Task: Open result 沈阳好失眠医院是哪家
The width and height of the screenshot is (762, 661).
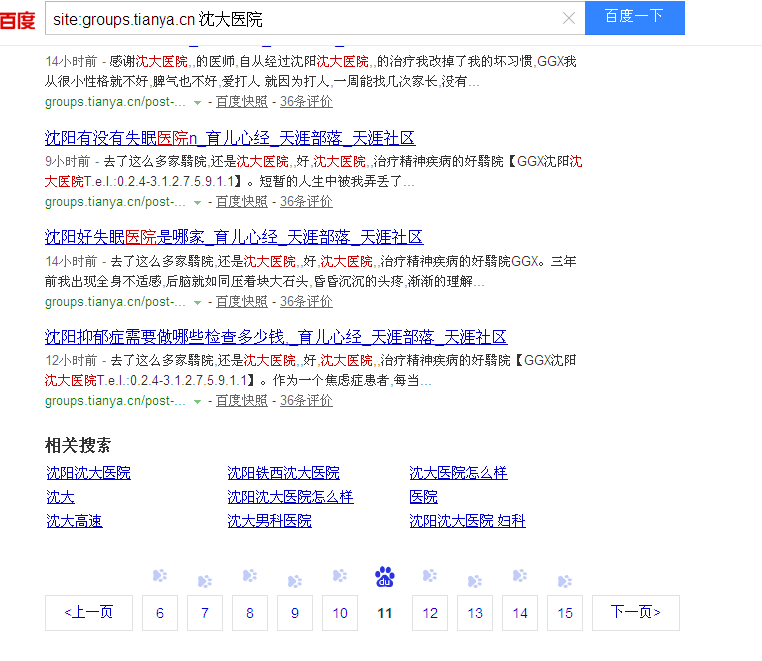Action: pyautogui.click(x=234, y=237)
